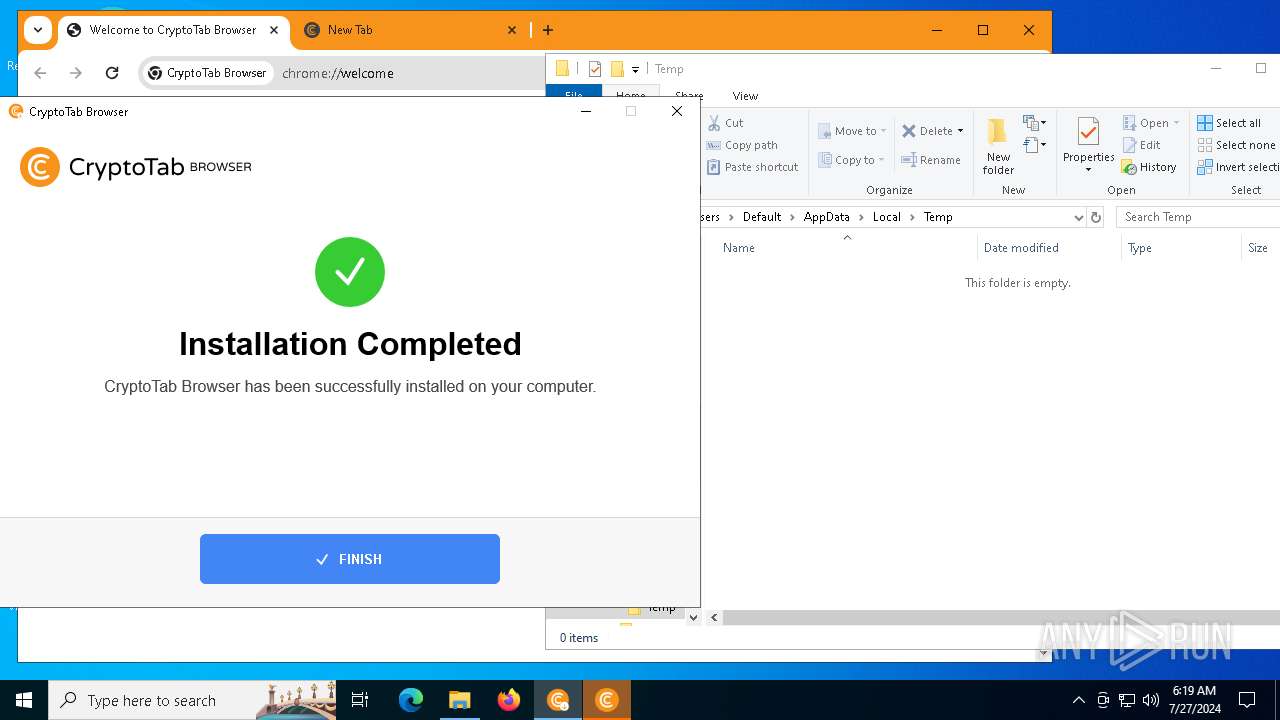
Task: Click Rename in Explorer ribbon
Action: pyautogui.click(x=931, y=160)
